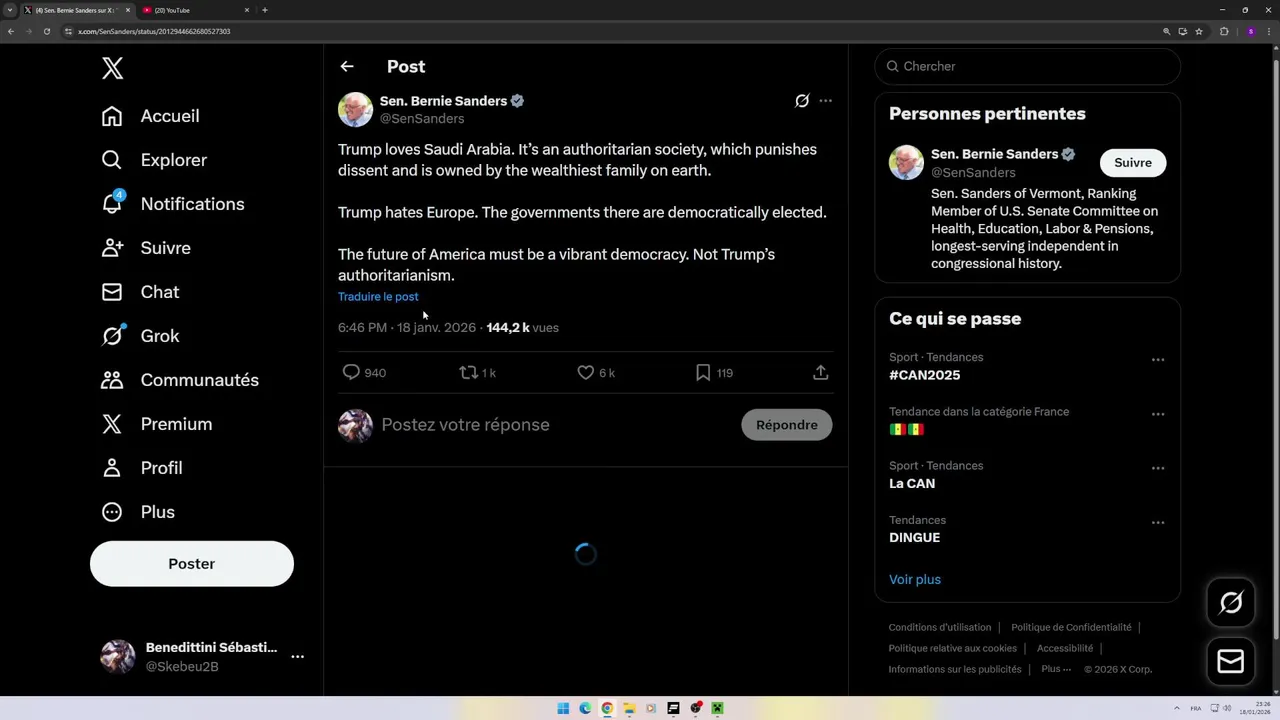Open account menu dots next to Benedittini Sébastien
This screenshot has height=720, width=1280.
pos(297,657)
